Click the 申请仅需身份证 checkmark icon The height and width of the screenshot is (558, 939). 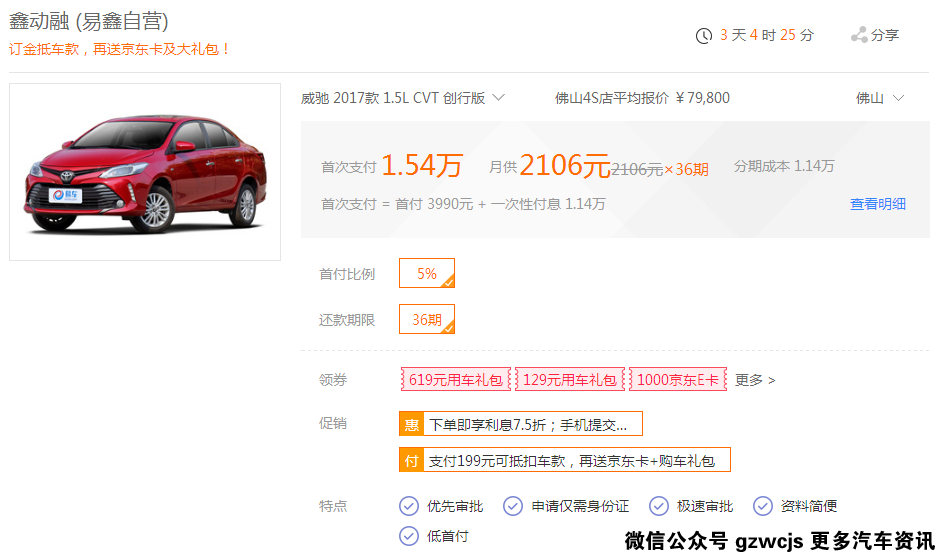click(x=513, y=506)
